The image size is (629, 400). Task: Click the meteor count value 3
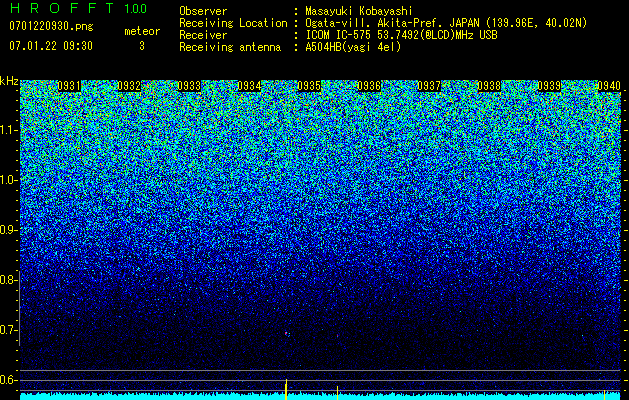click(x=142, y=46)
